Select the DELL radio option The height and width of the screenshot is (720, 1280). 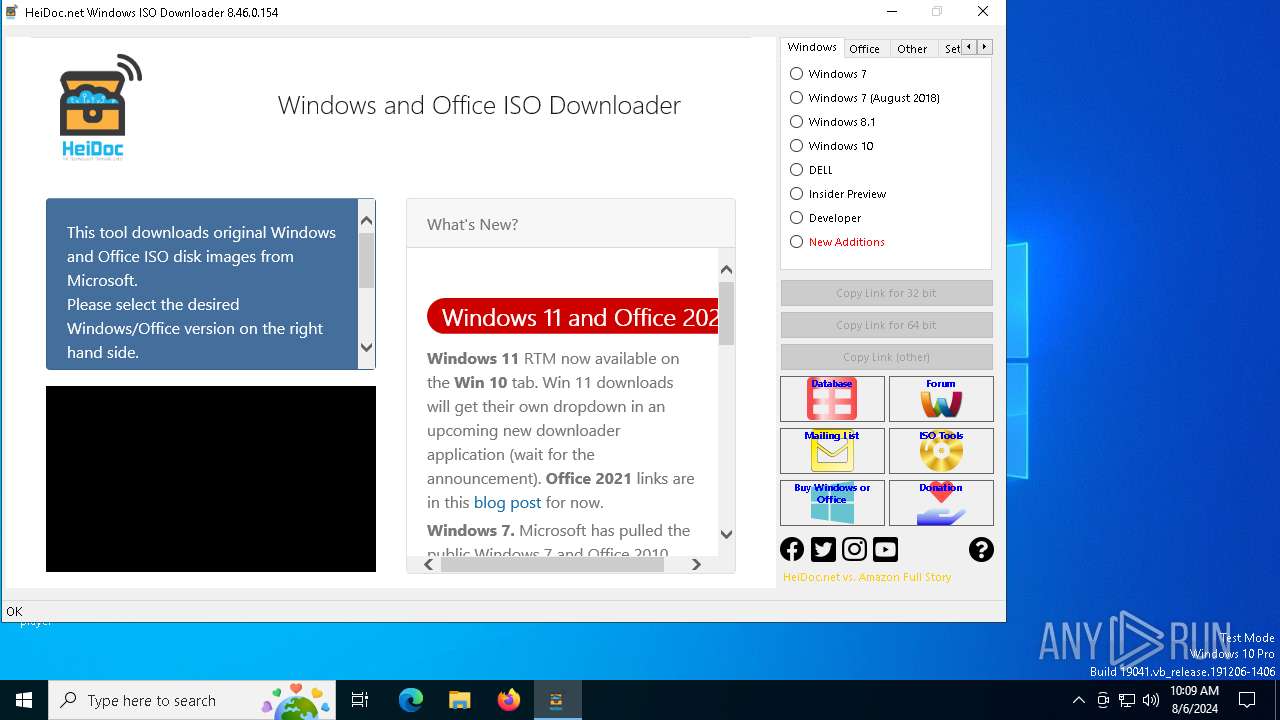811,170
